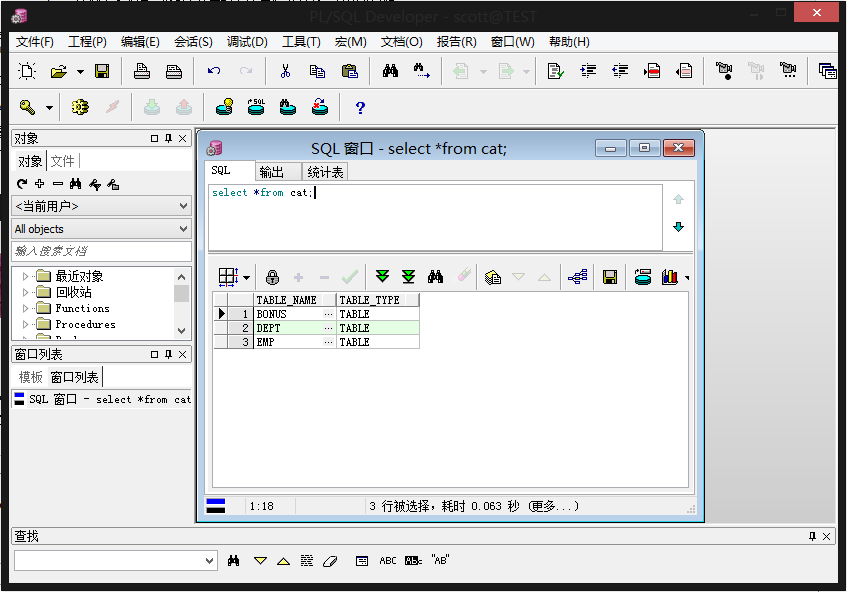Pin the 对象 panel with pushpin toggle
This screenshot has height=592, width=847.
click(x=168, y=139)
